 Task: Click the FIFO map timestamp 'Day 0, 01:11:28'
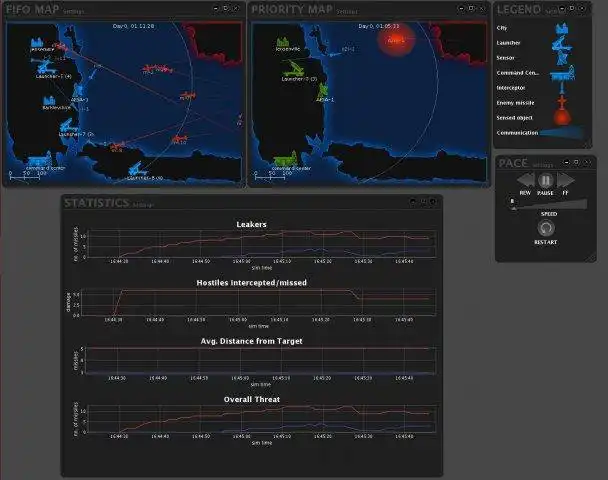pos(133,26)
